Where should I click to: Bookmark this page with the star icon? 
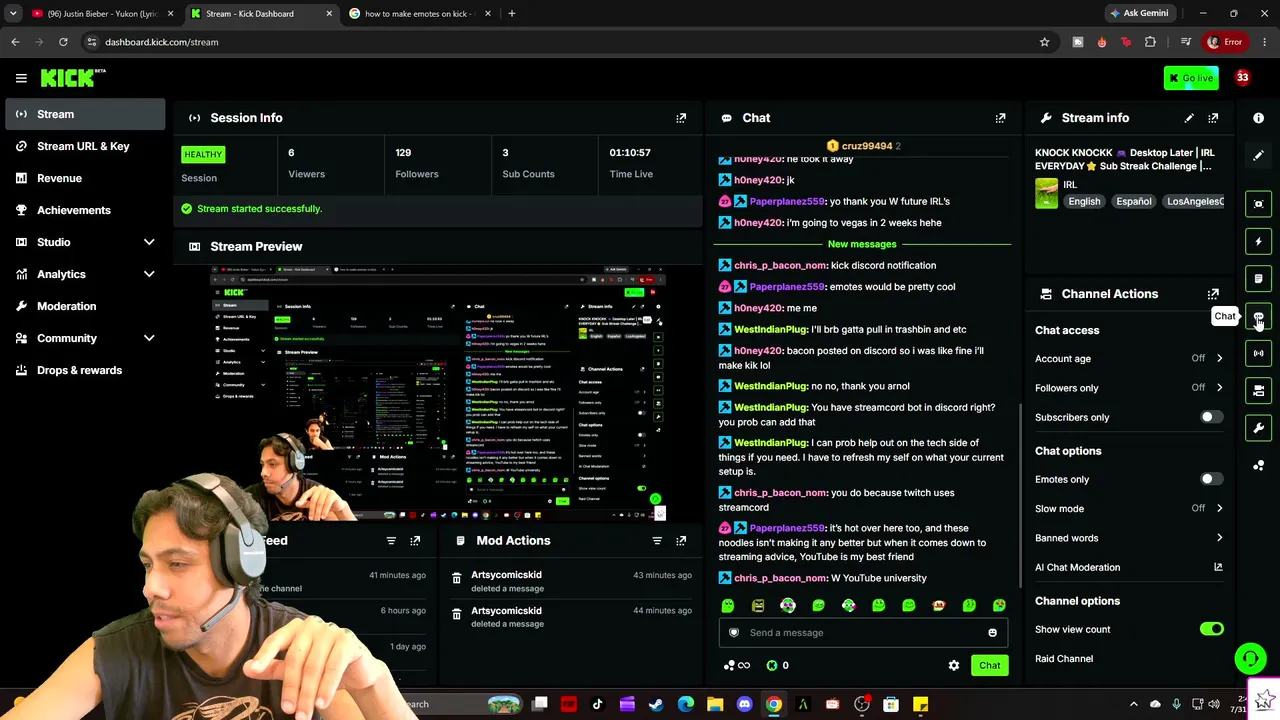point(1045,42)
